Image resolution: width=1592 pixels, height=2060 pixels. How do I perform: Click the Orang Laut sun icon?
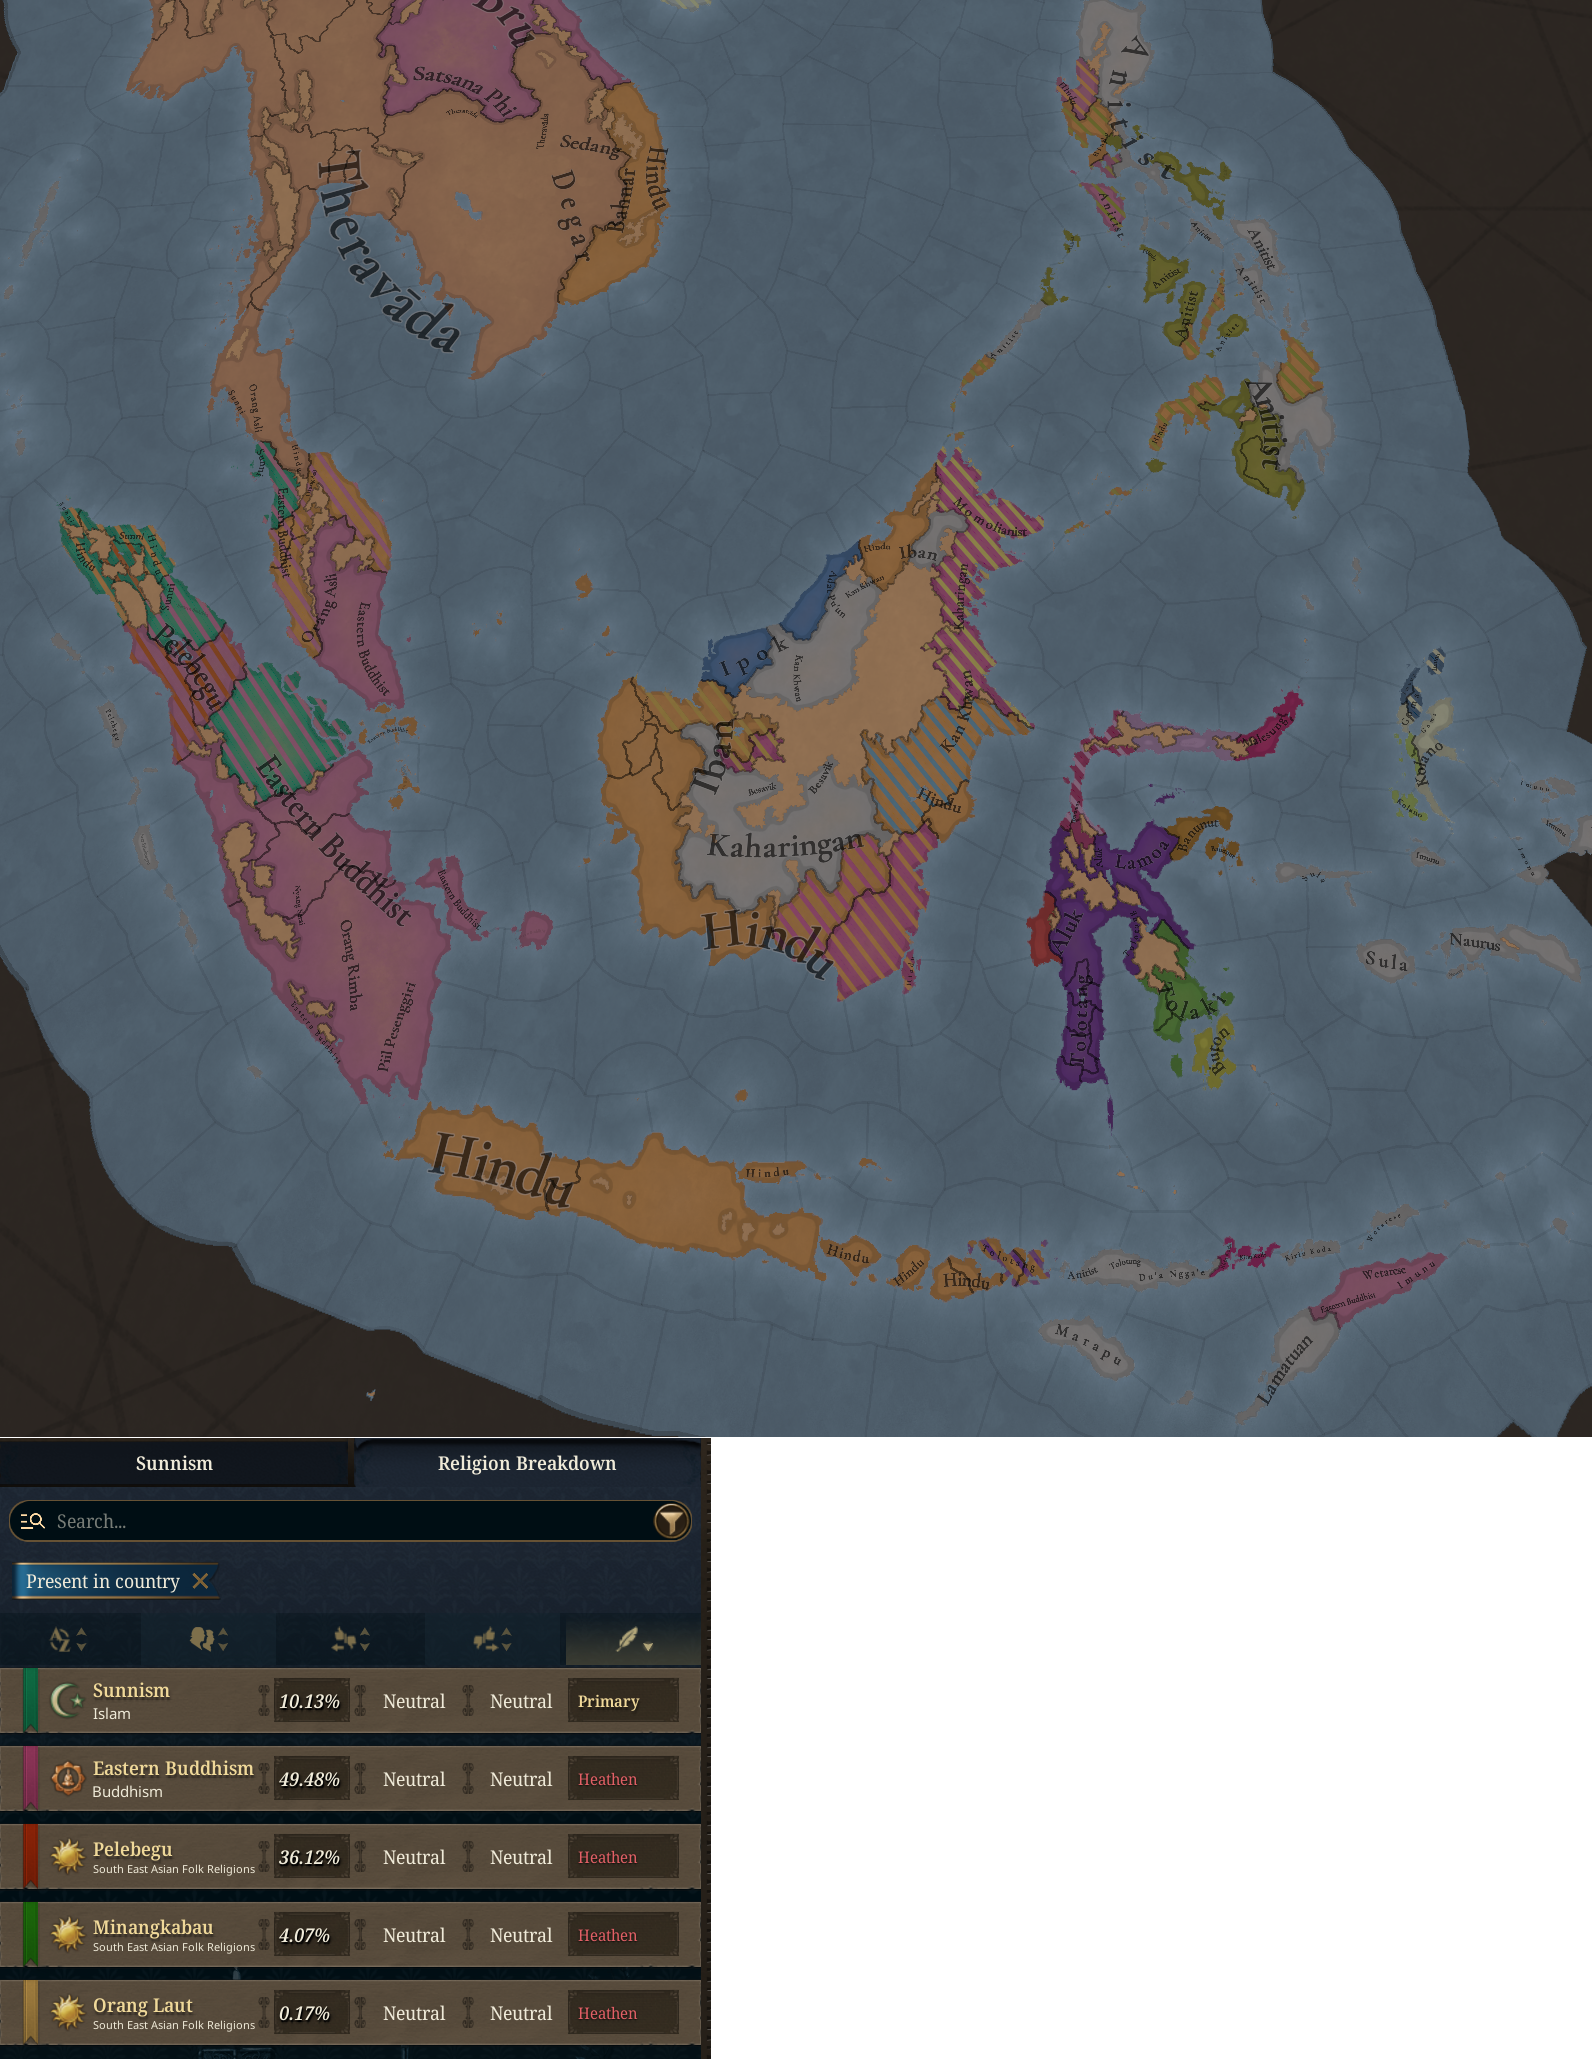click(x=67, y=2012)
